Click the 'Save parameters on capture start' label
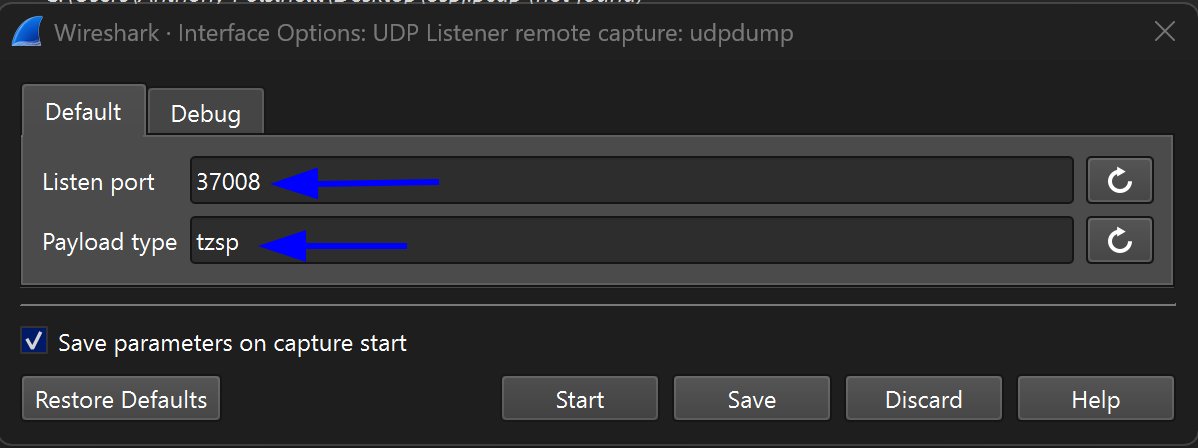Viewport: 1198px width, 448px height. [x=232, y=343]
